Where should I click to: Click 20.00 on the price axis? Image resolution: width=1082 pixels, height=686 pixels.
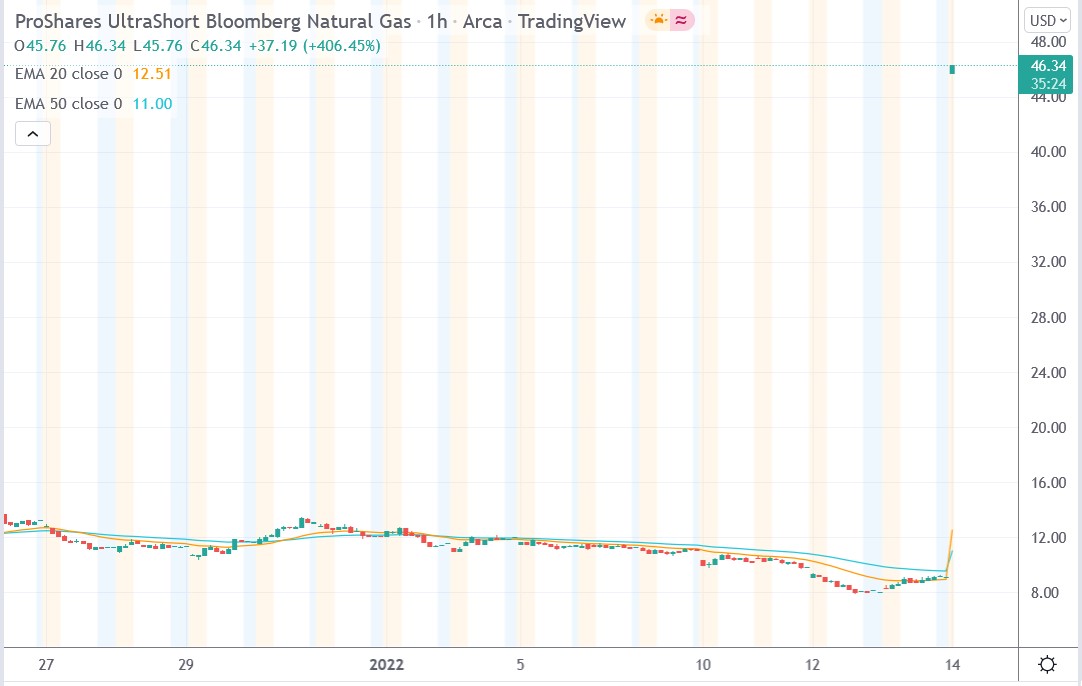tap(1048, 428)
